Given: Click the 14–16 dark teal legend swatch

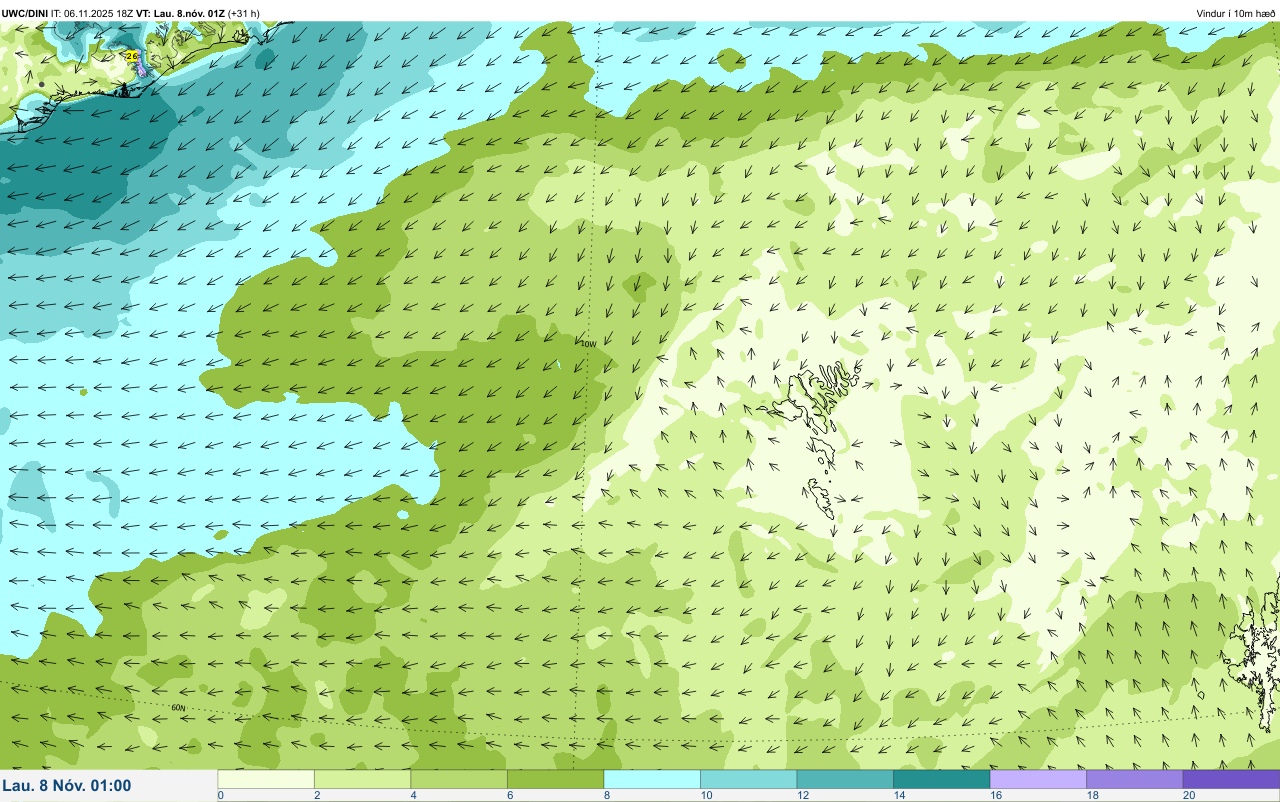Looking at the screenshot, I should tap(941, 779).
